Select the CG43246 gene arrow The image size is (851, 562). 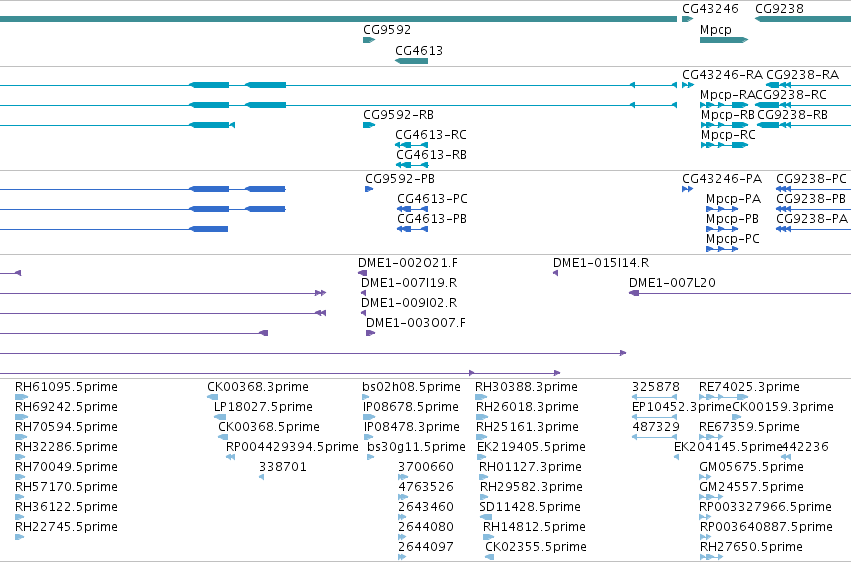pos(688,19)
